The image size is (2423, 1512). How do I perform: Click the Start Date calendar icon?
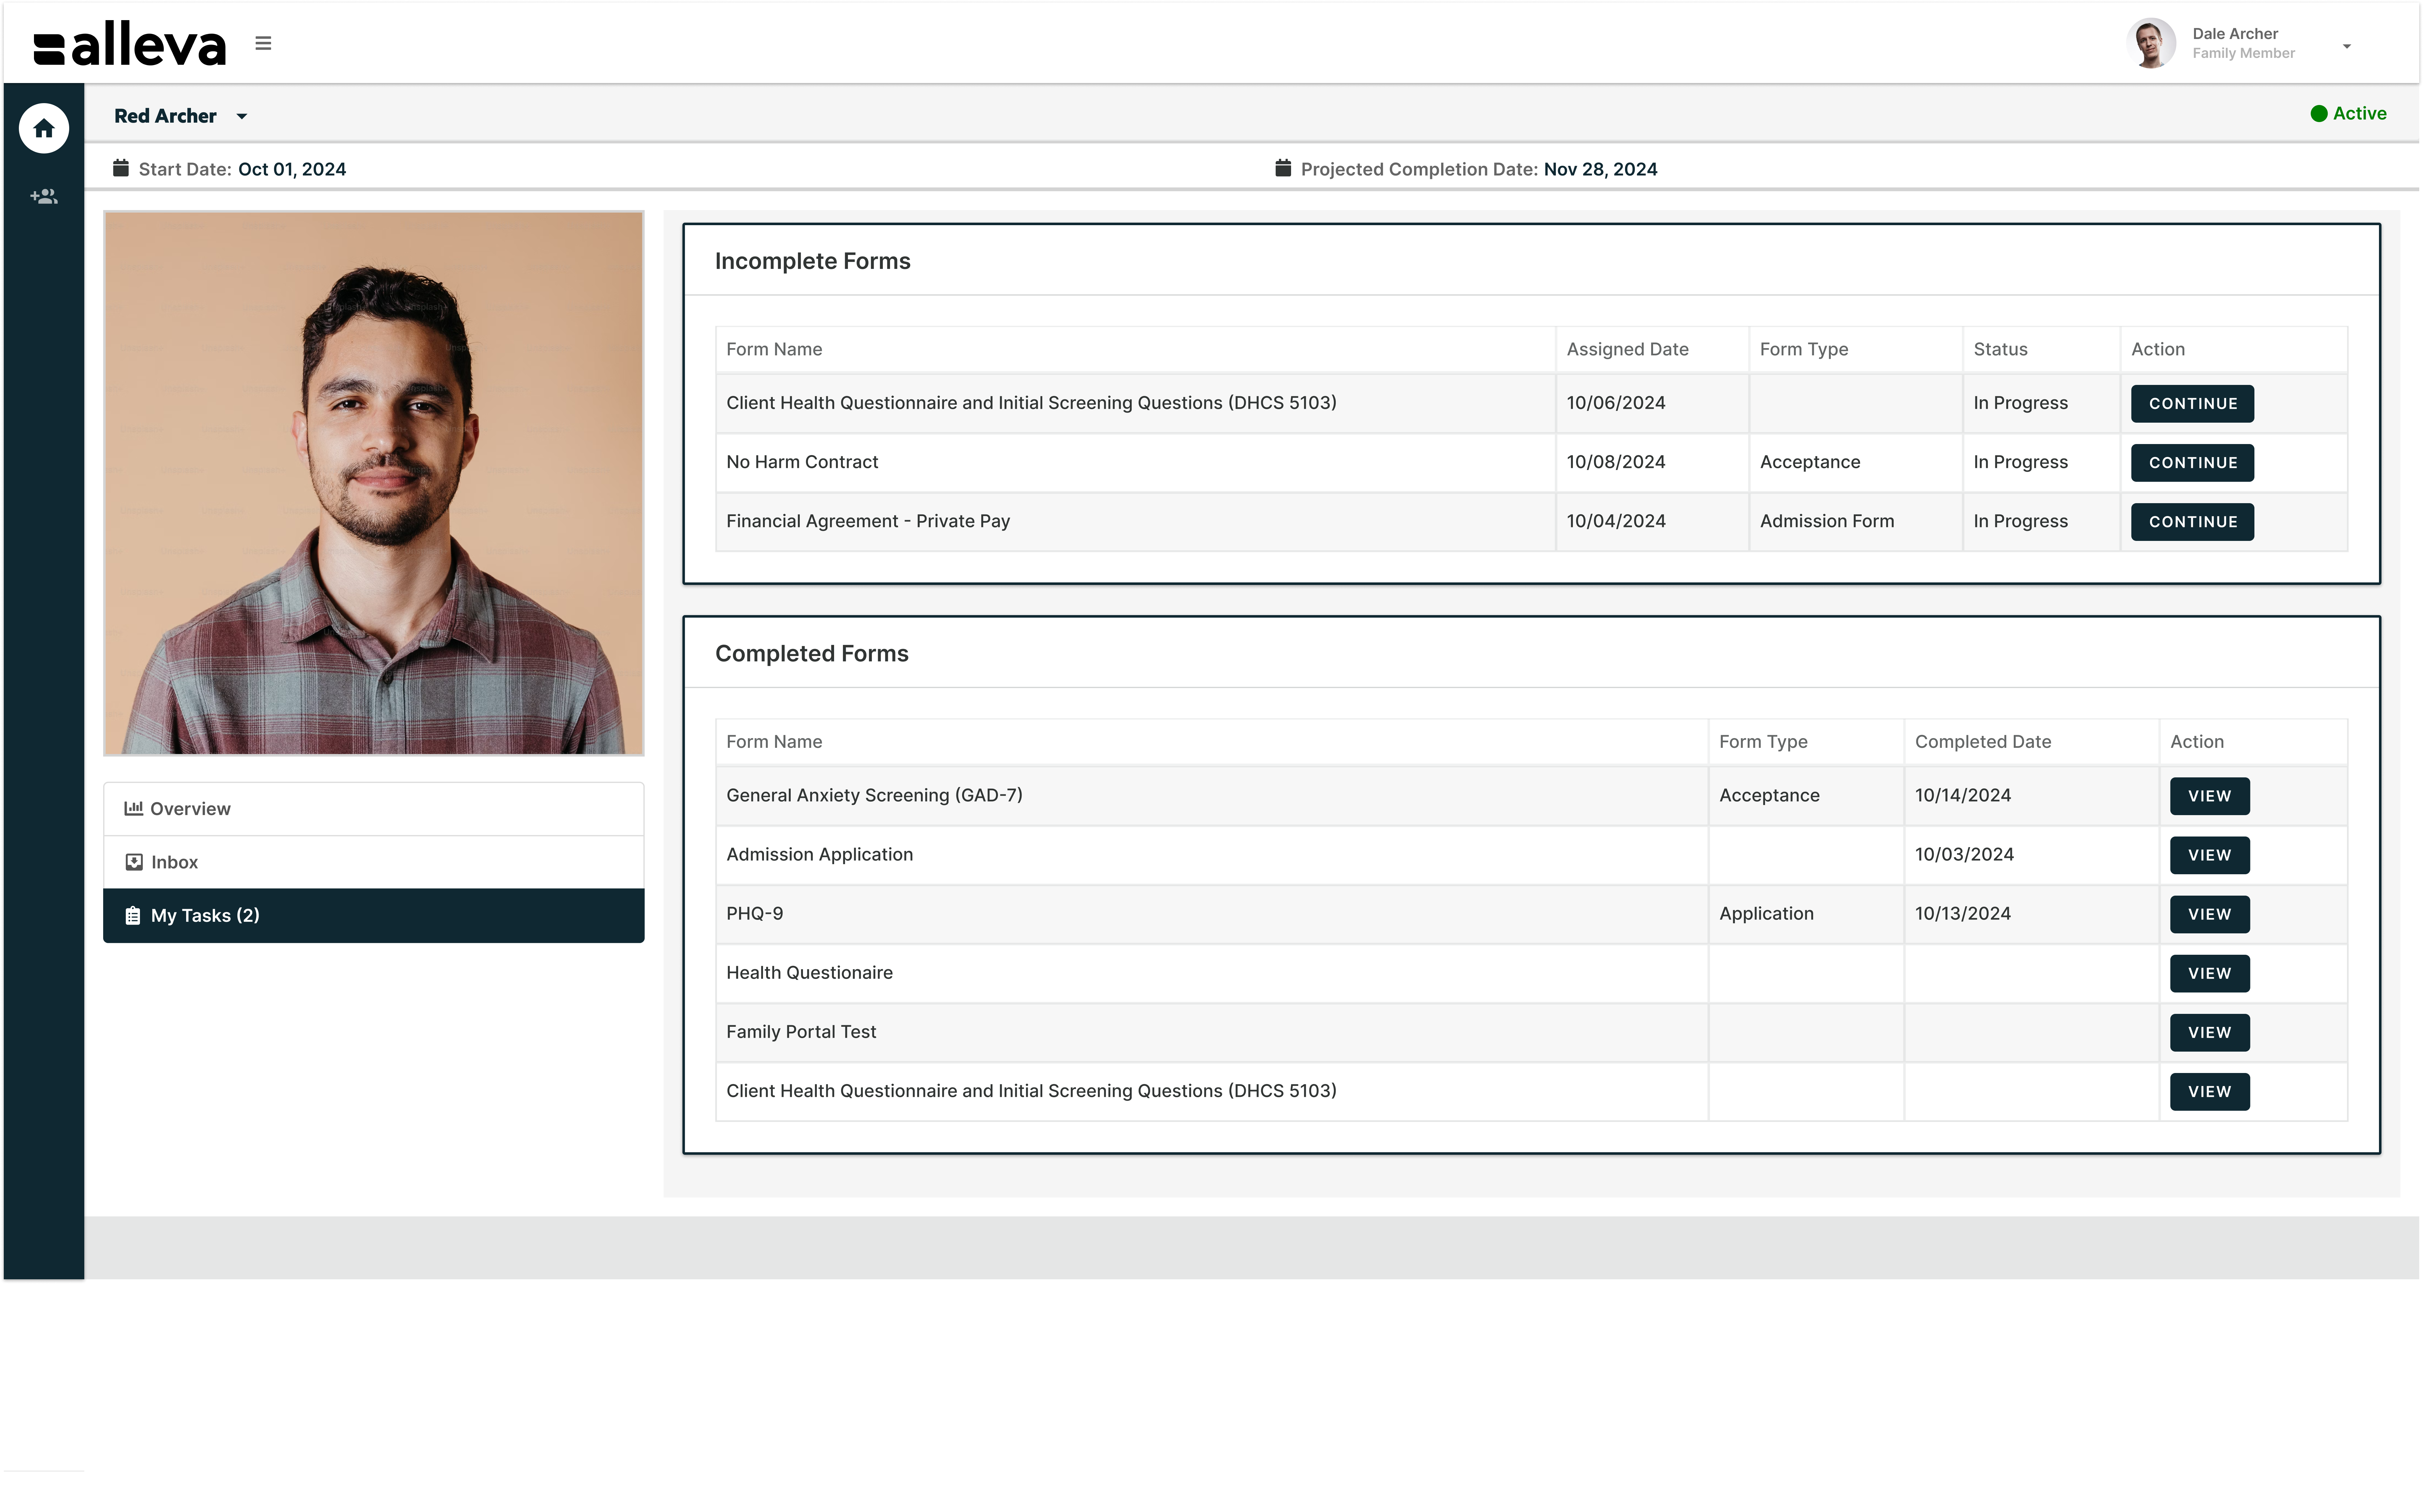coord(121,168)
